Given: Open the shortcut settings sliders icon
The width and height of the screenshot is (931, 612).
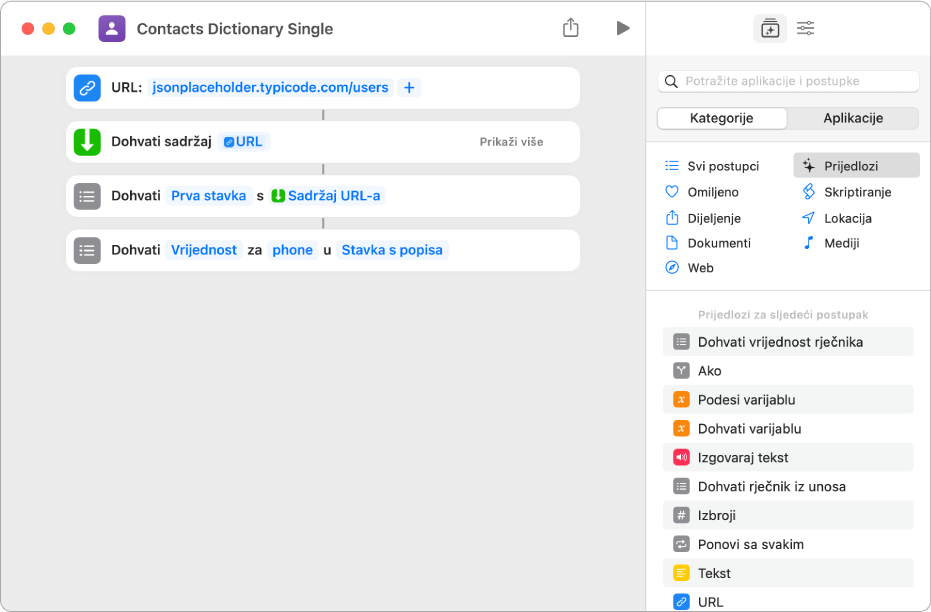Looking at the screenshot, I should tap(805, 29).
